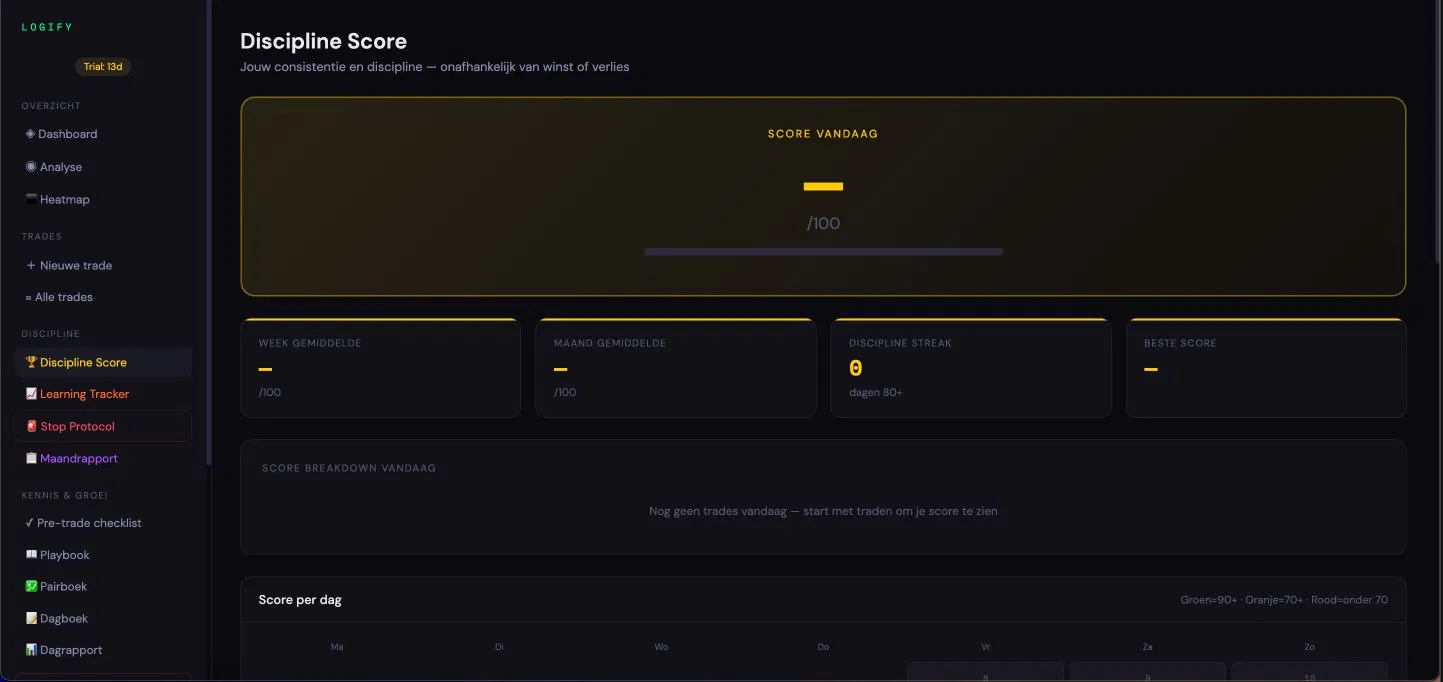Click the Zo day column header

tap(1310, 647)
